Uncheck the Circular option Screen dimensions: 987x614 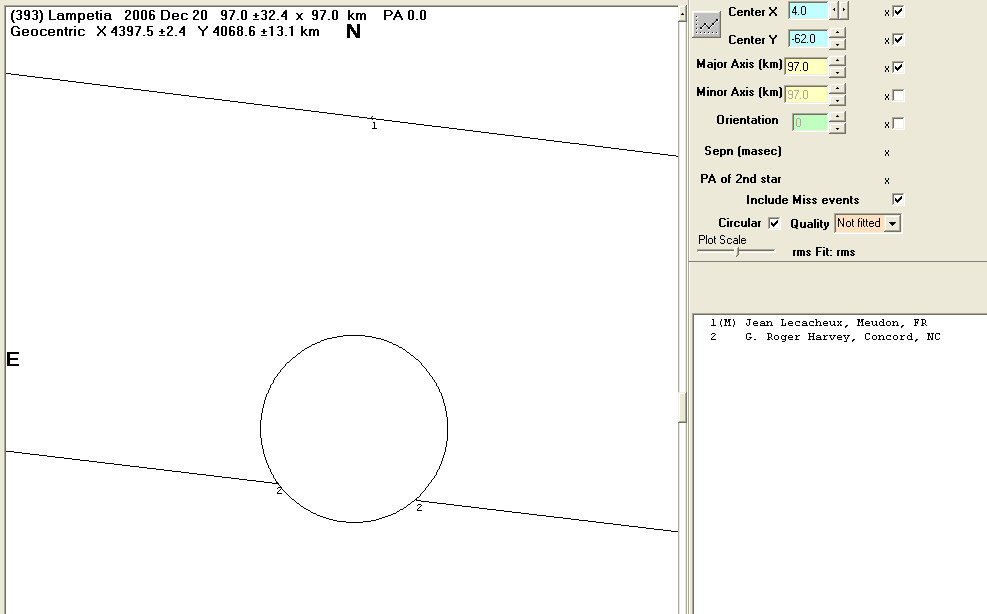coord(774,223)
